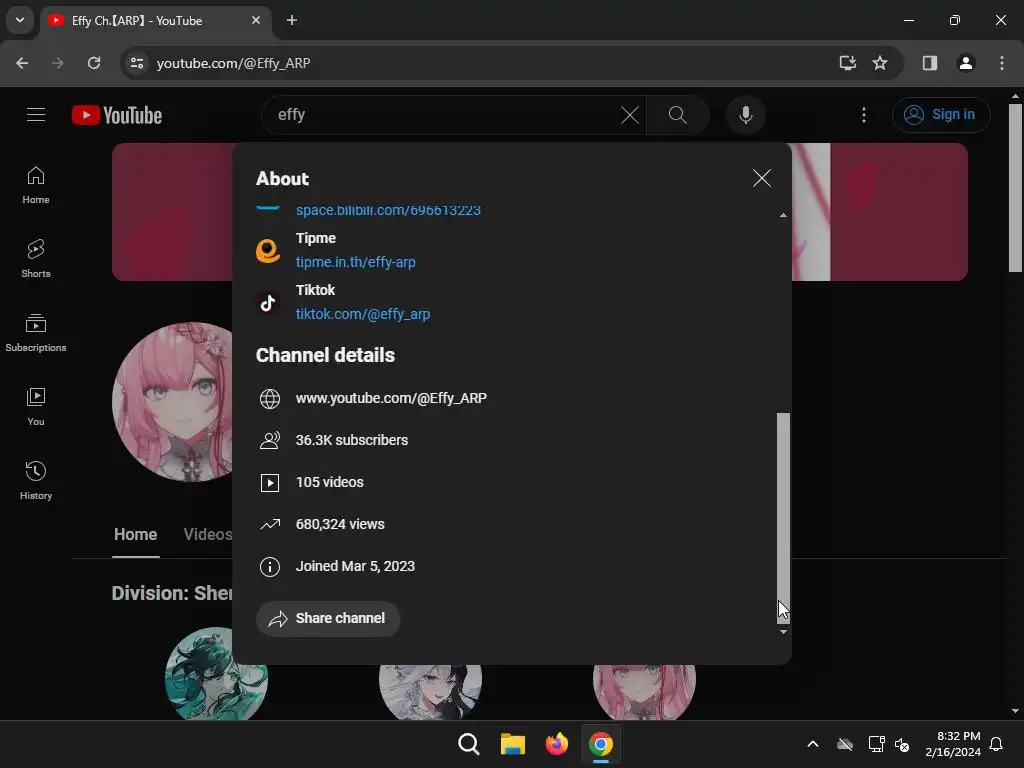Expand the tab search dropdown
This screenshot has height=768, width=1024.
[x=20, y=20]
